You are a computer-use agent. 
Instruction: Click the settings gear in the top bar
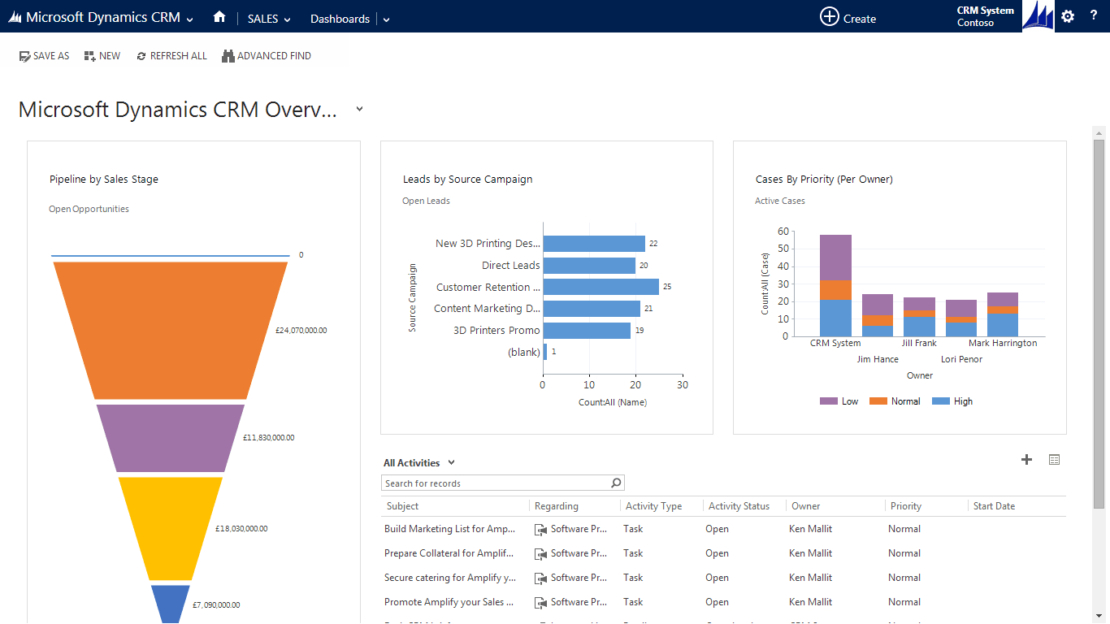tap(1067, 16)
